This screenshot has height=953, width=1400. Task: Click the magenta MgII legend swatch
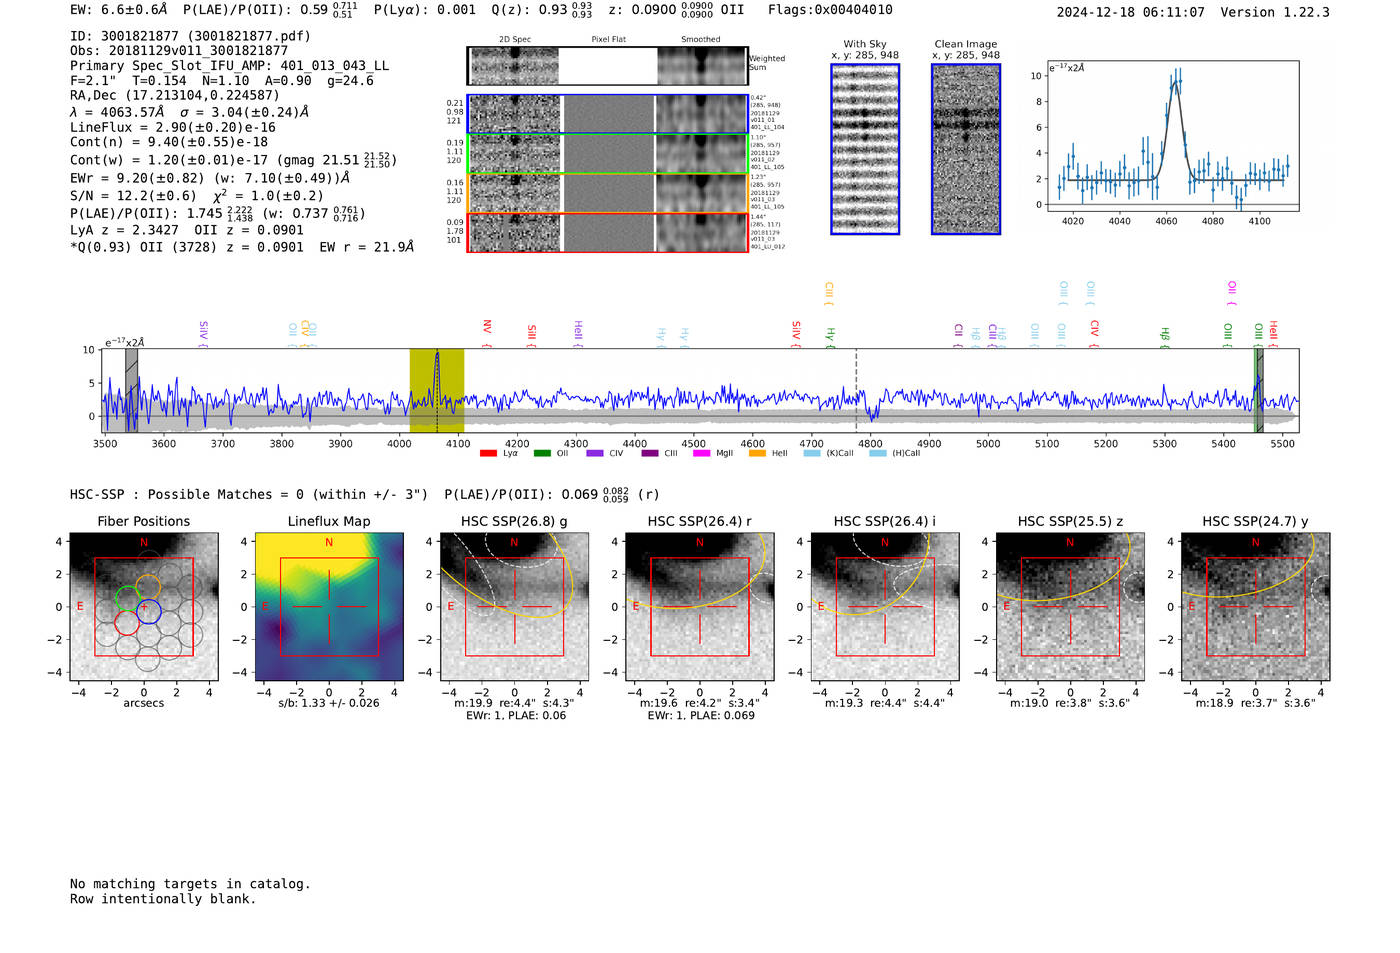click(703, 453)
